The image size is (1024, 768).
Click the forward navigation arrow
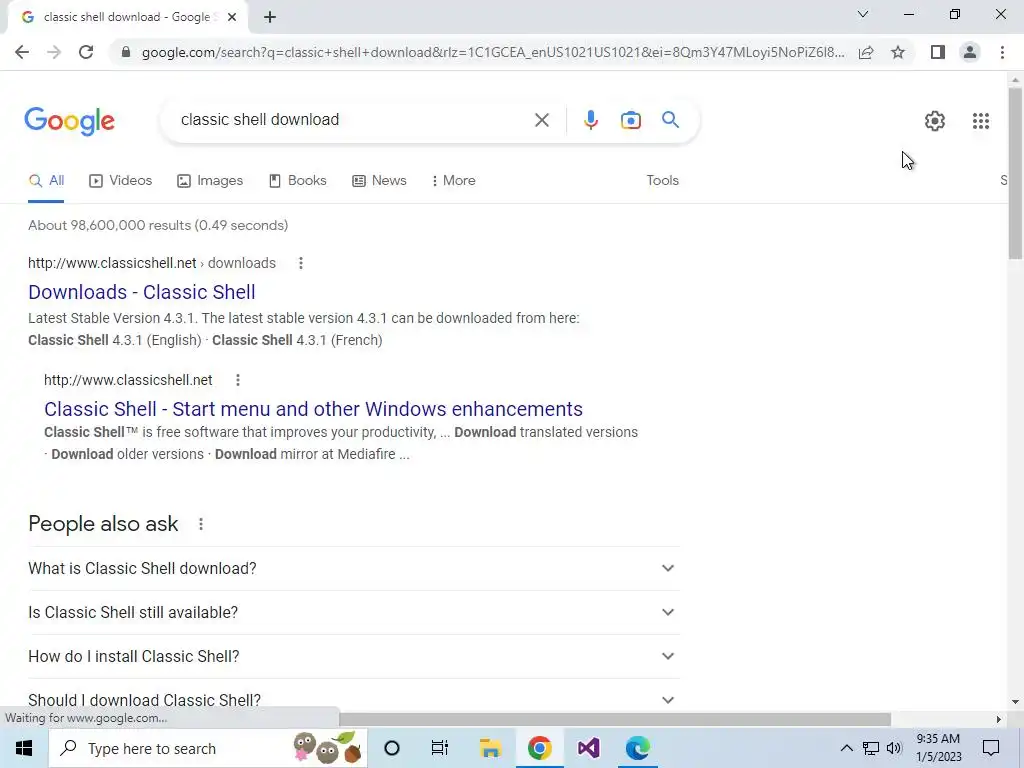point(54,52)
